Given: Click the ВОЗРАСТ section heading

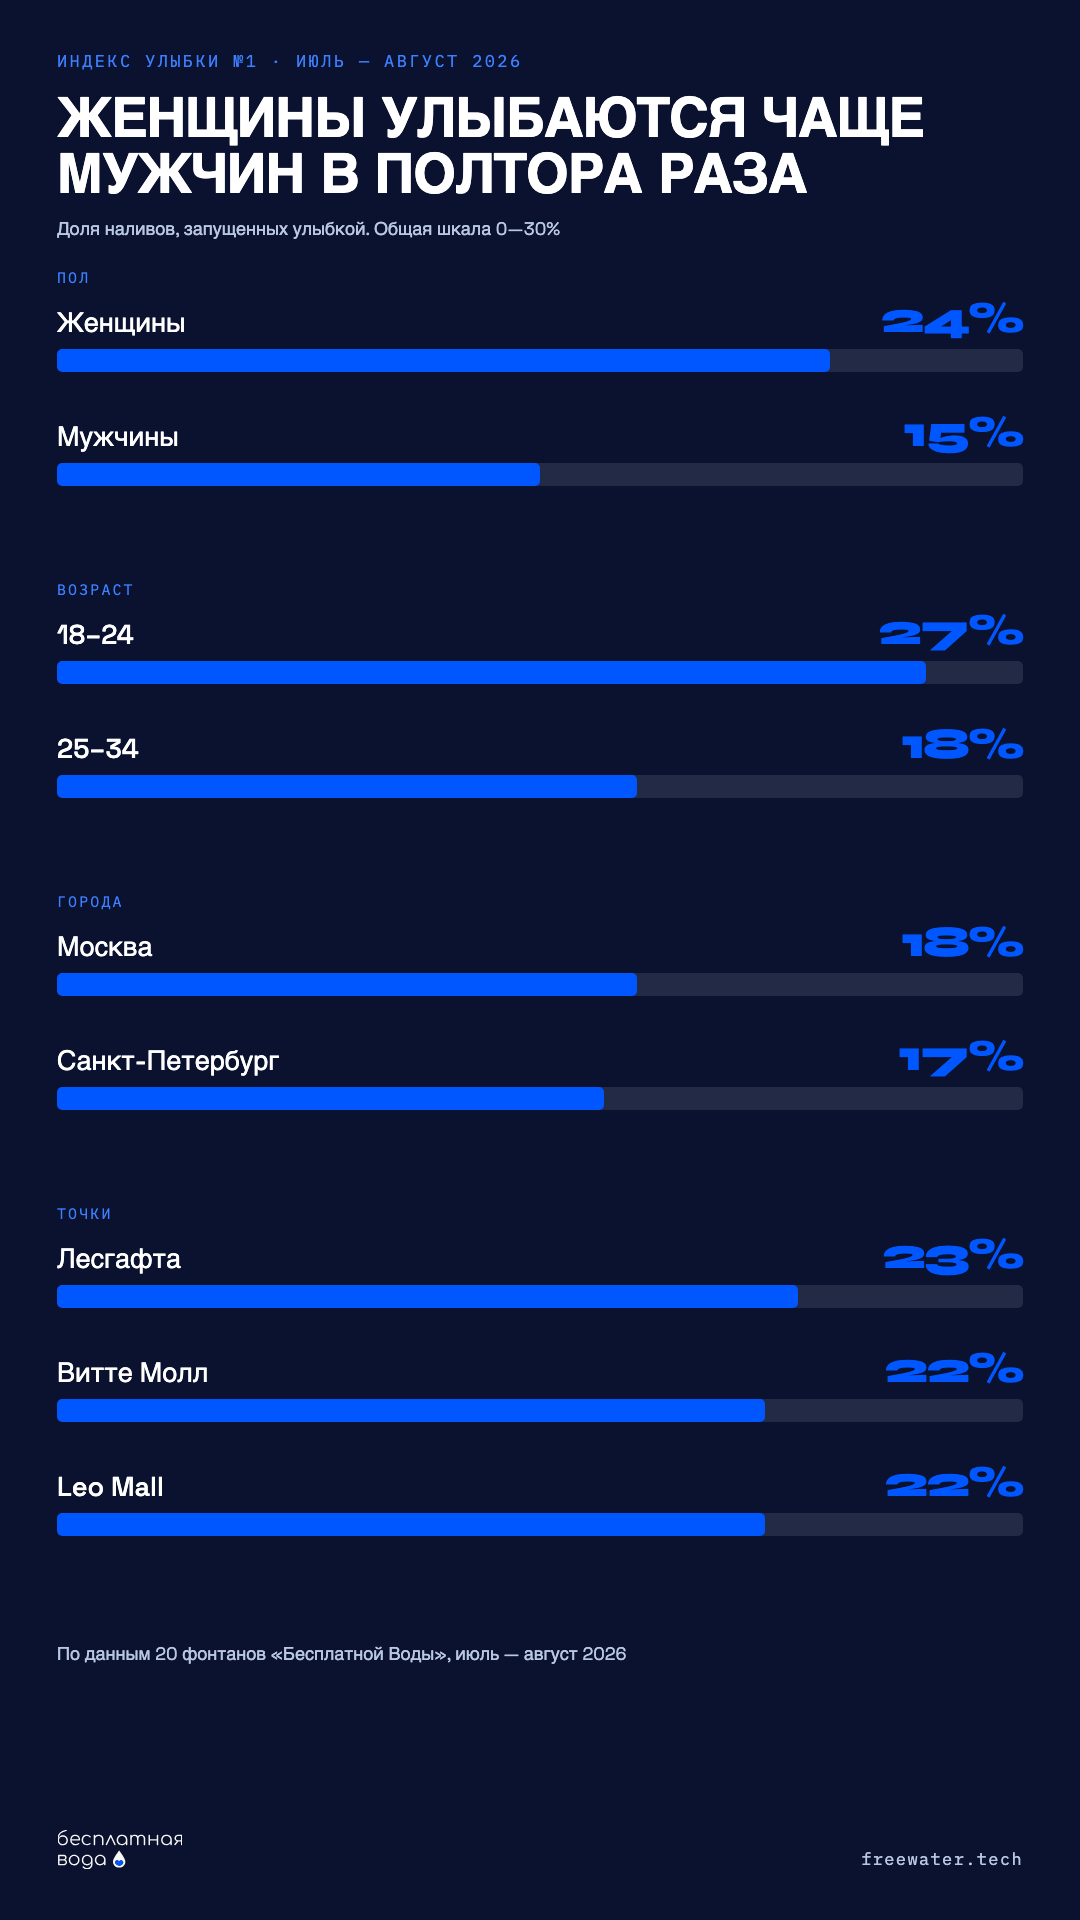Looking at the screenshot, I should (x=95, y=590).
